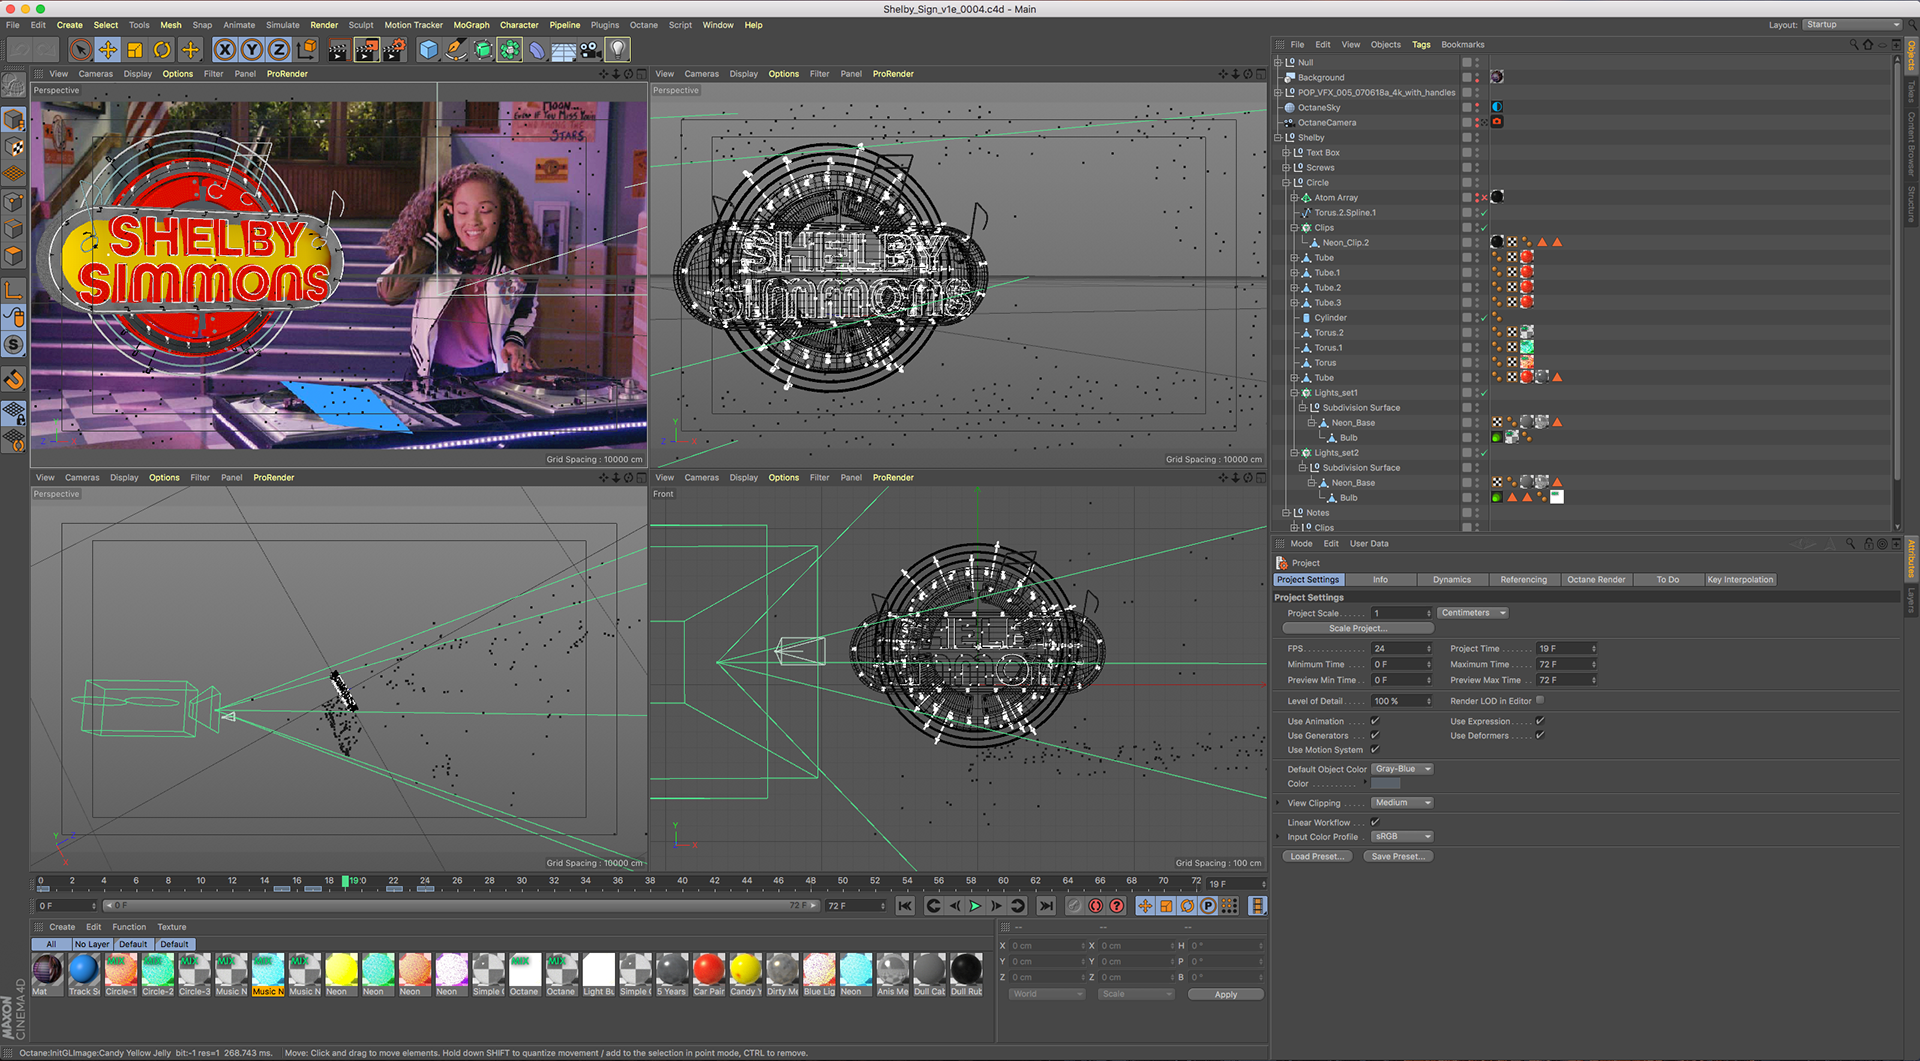Open the Bend deformer icon
This screenshot has width=1920, height=1061.
(537, 49)
